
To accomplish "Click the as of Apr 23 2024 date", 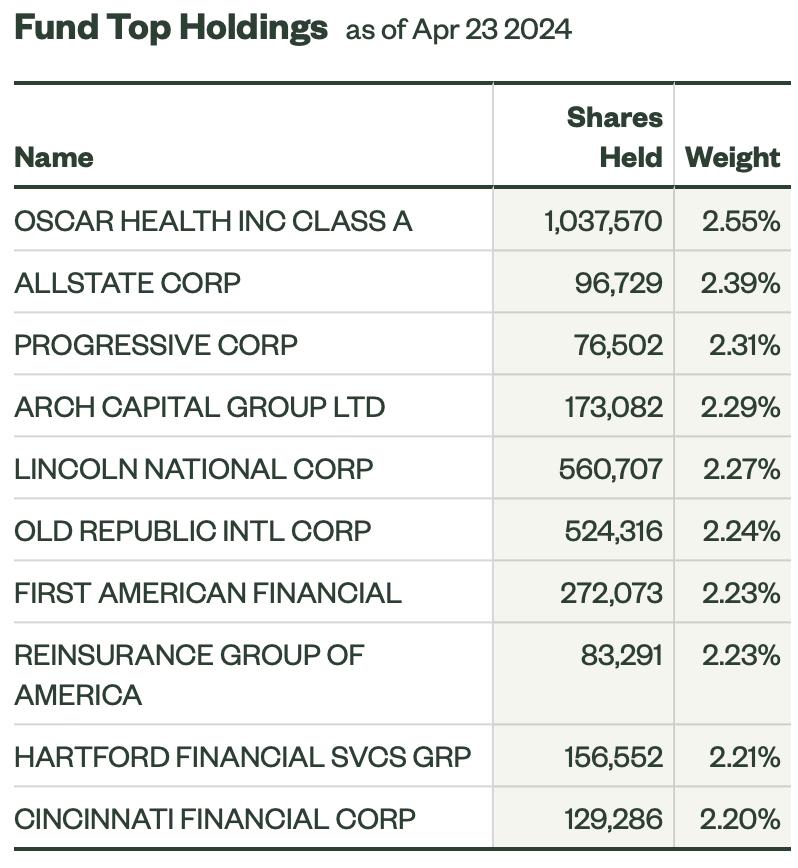I will (459, 29).
